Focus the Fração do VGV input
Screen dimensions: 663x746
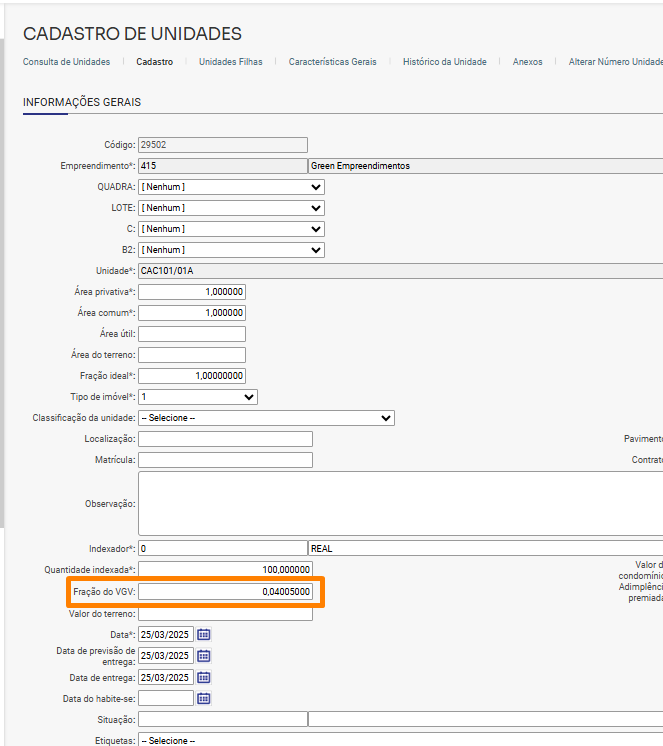(225, 591)
